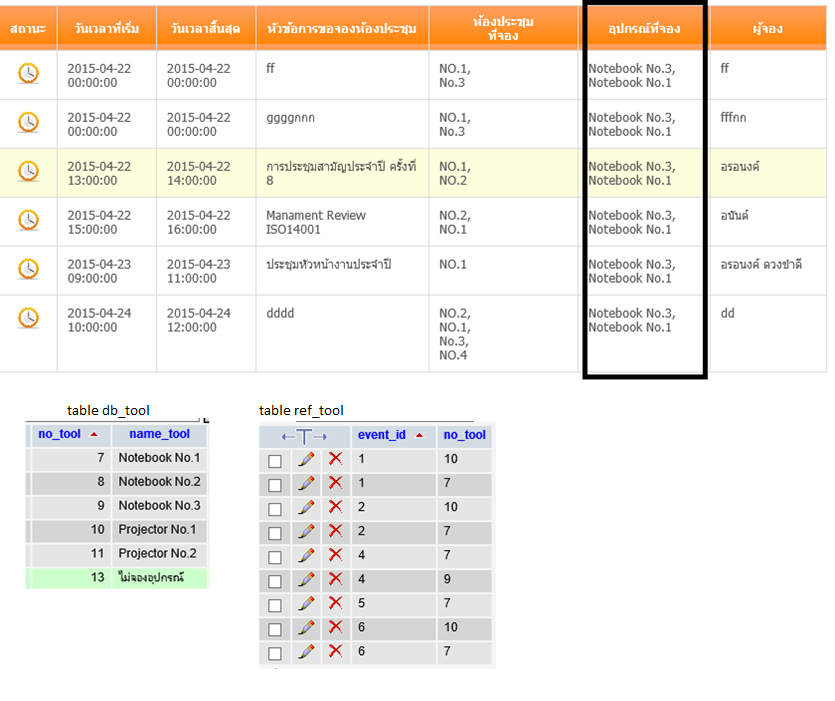Click the ref_tool no_tool column header

(464, 435)
